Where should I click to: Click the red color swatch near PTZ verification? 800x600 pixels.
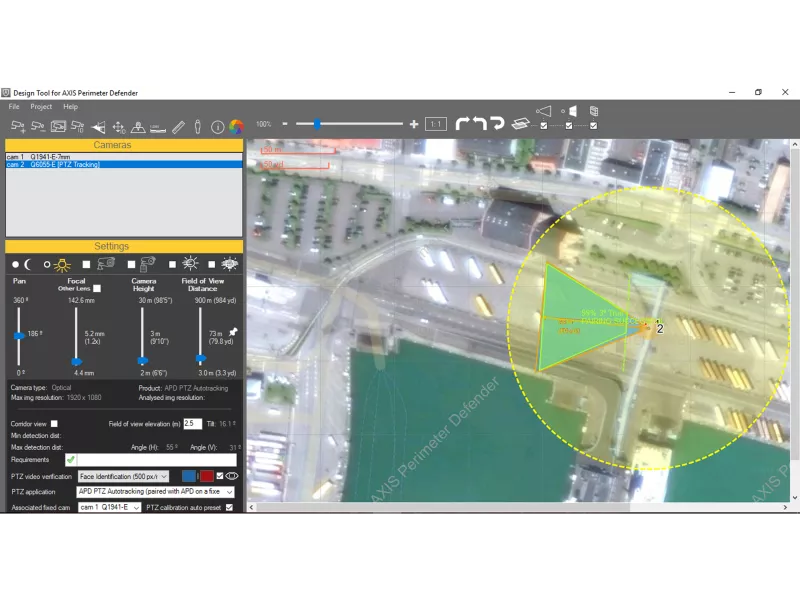click(206, 475)
